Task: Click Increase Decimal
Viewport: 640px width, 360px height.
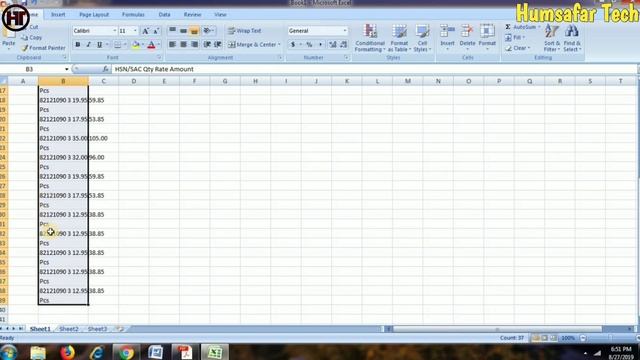Action: tap(333, 44)
